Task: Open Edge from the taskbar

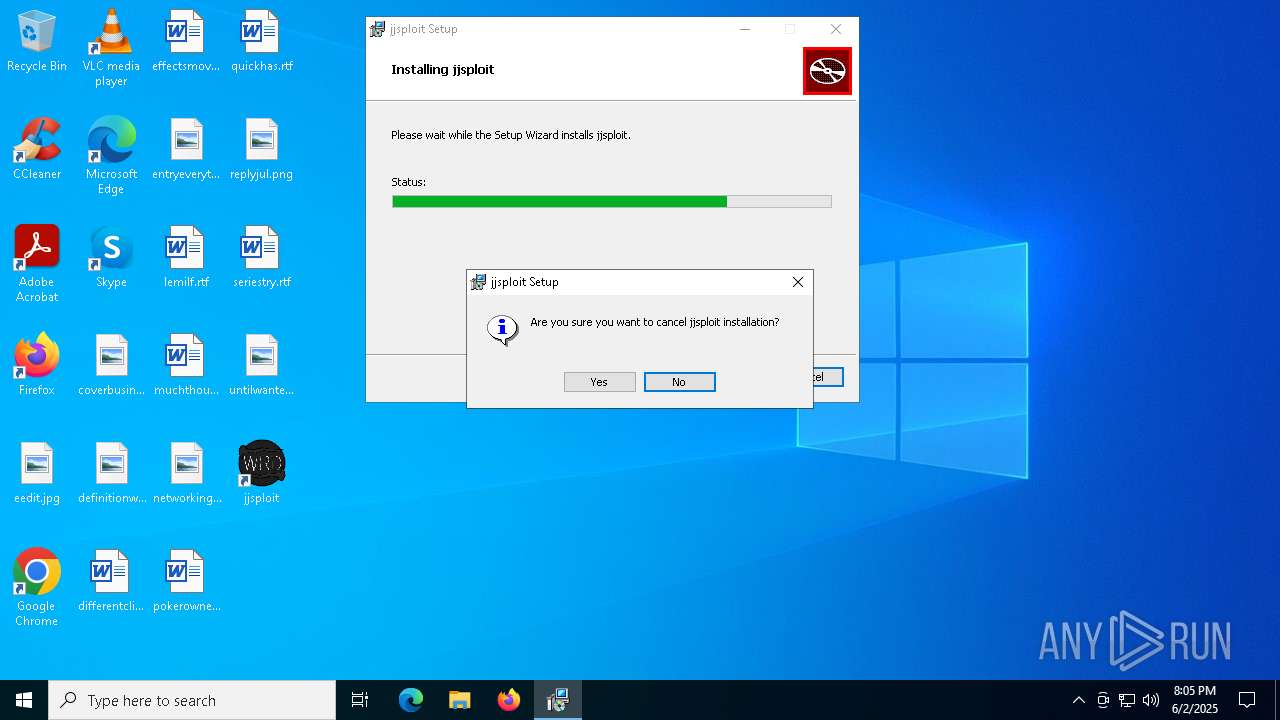Action: click(x=411, y=700)
